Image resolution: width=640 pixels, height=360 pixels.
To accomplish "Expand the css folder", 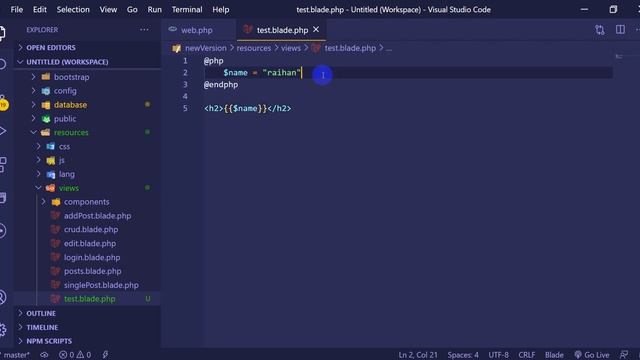I will [64, 146].
